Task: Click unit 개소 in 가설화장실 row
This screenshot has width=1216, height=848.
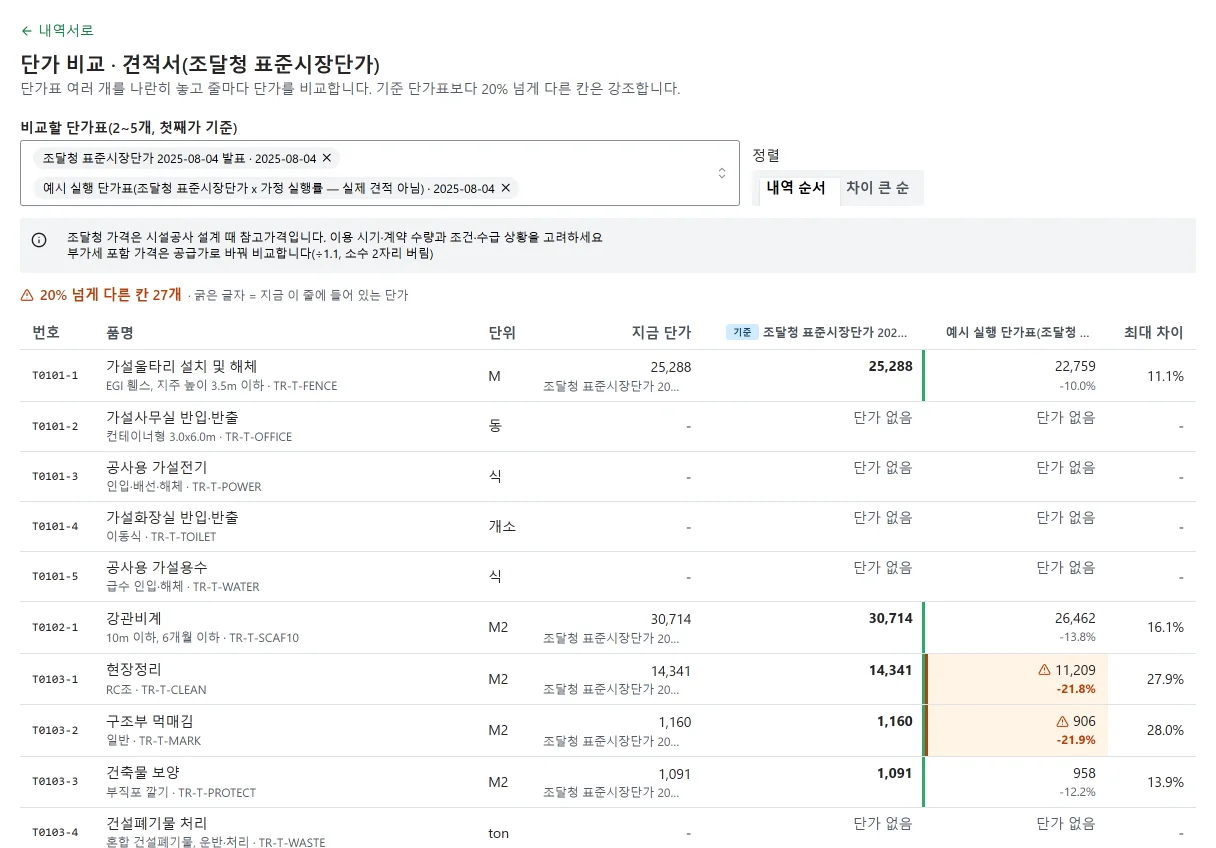Action: 502,526
